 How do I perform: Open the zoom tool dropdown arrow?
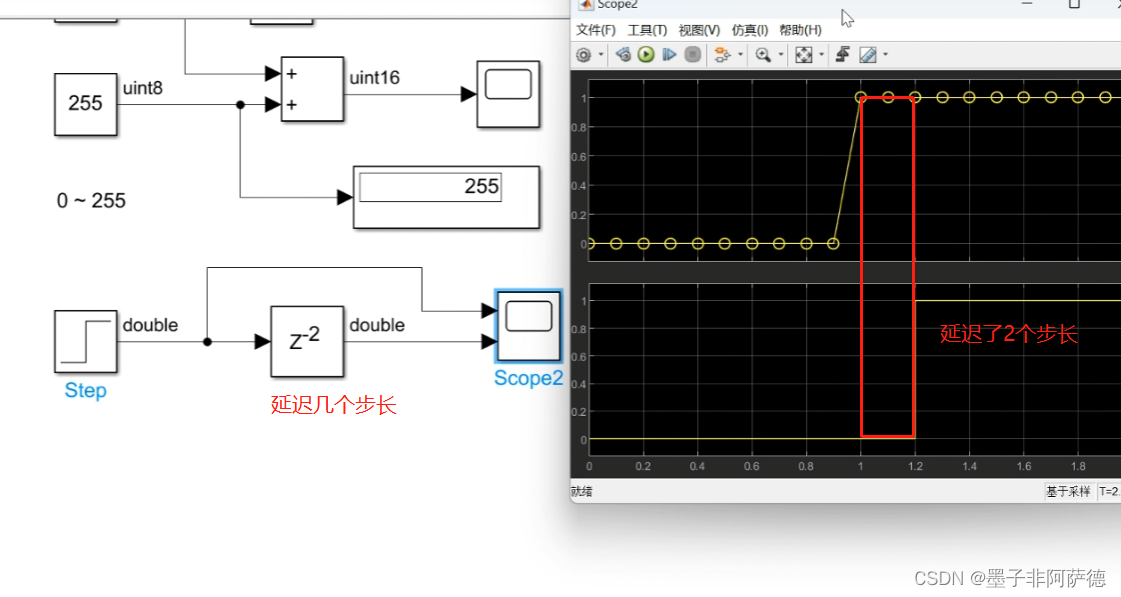(781, 55)
